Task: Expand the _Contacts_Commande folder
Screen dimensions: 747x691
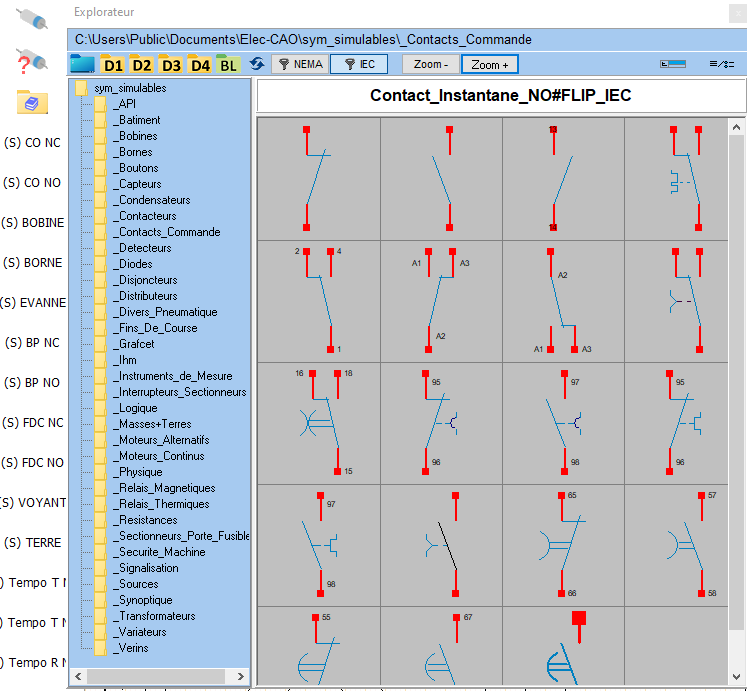Action: [168, 232]
